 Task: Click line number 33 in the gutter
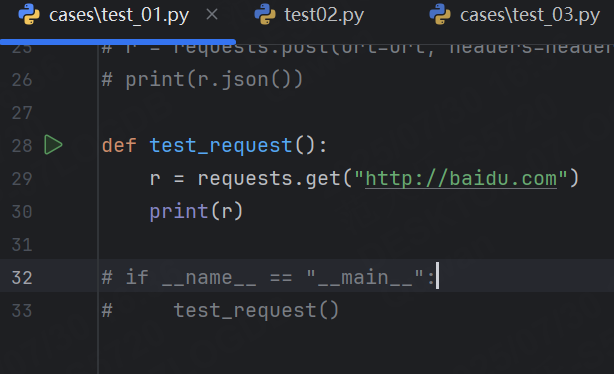(x=22, y=311)
